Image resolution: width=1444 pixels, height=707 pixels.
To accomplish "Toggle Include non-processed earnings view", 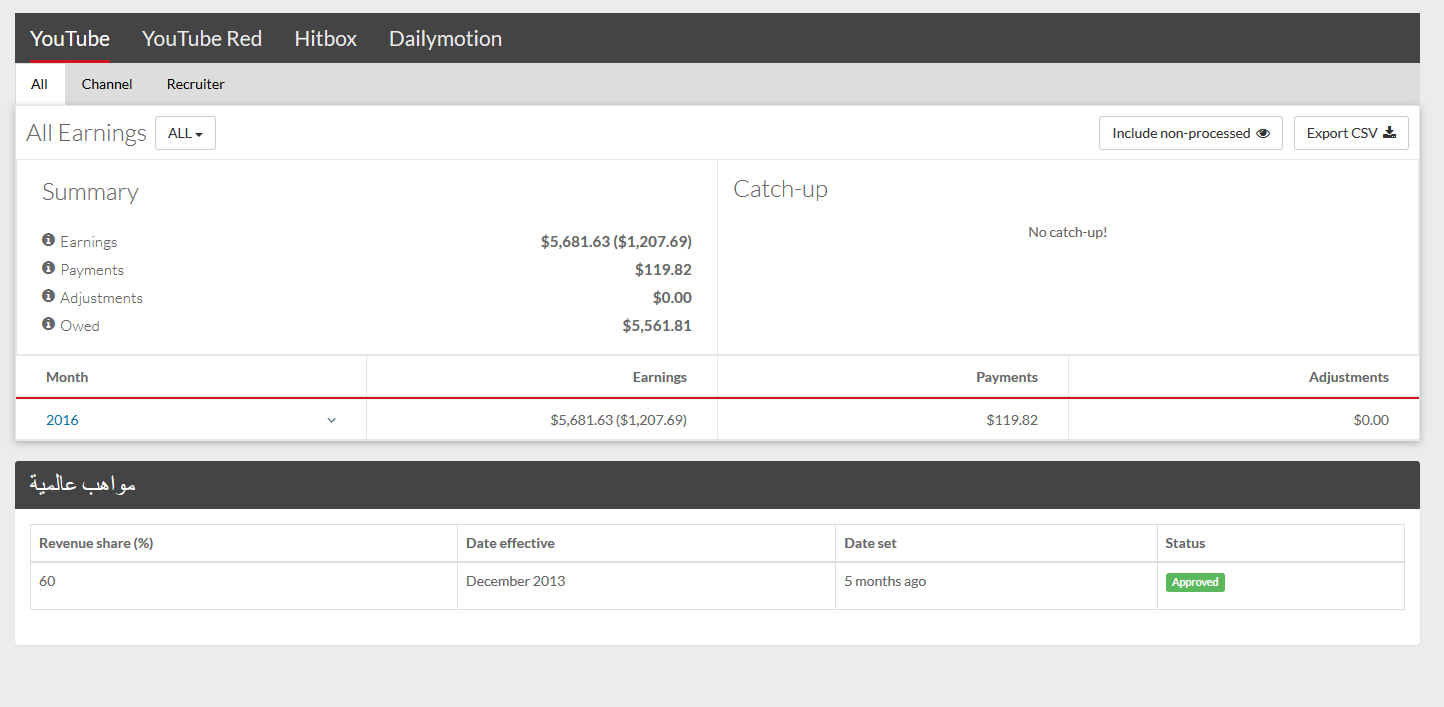I will tap(1190, 133).
